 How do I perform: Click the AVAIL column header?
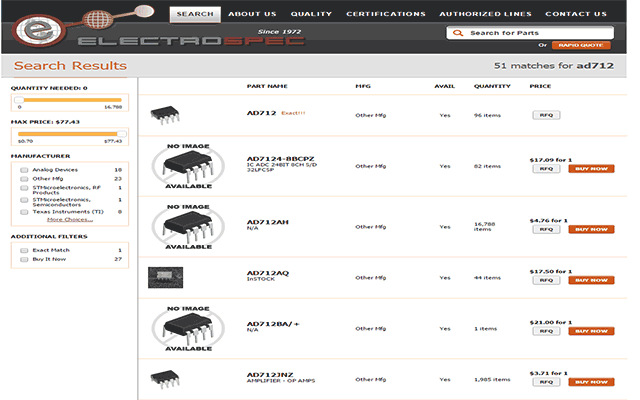click(x=444, y=86)
